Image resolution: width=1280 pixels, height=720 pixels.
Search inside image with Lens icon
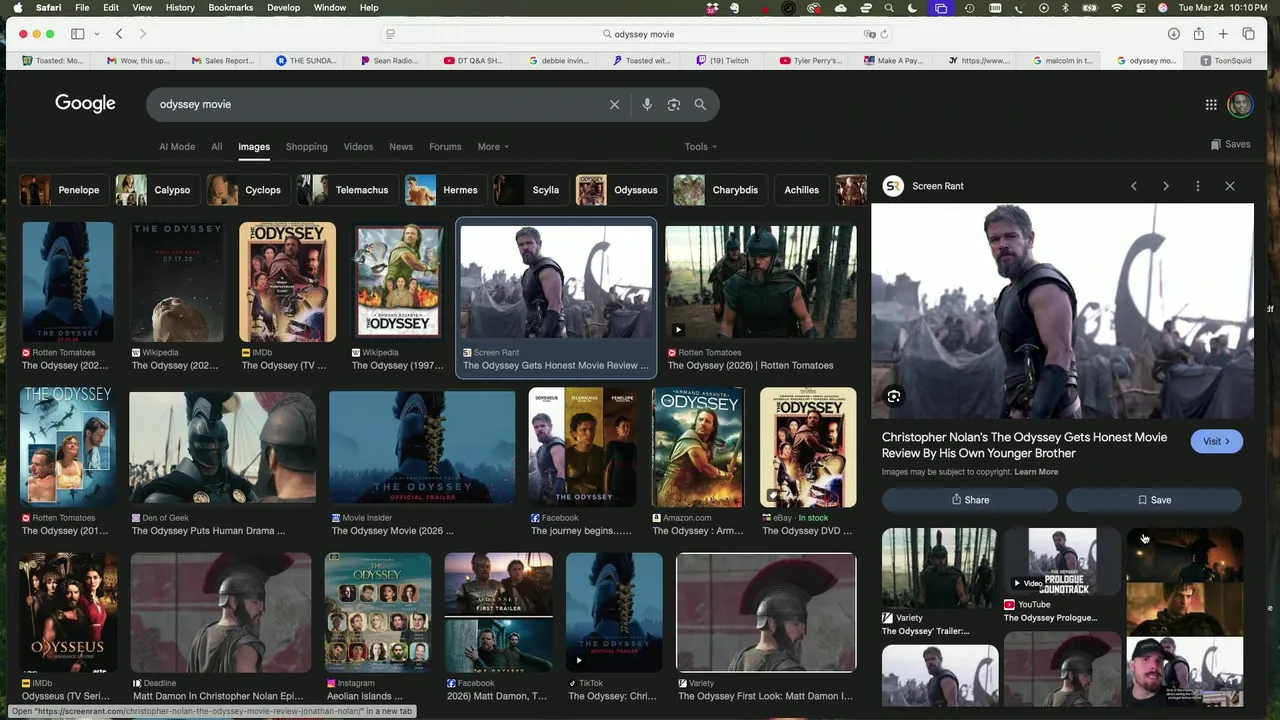pyautogui.click(x=894, y=397)
